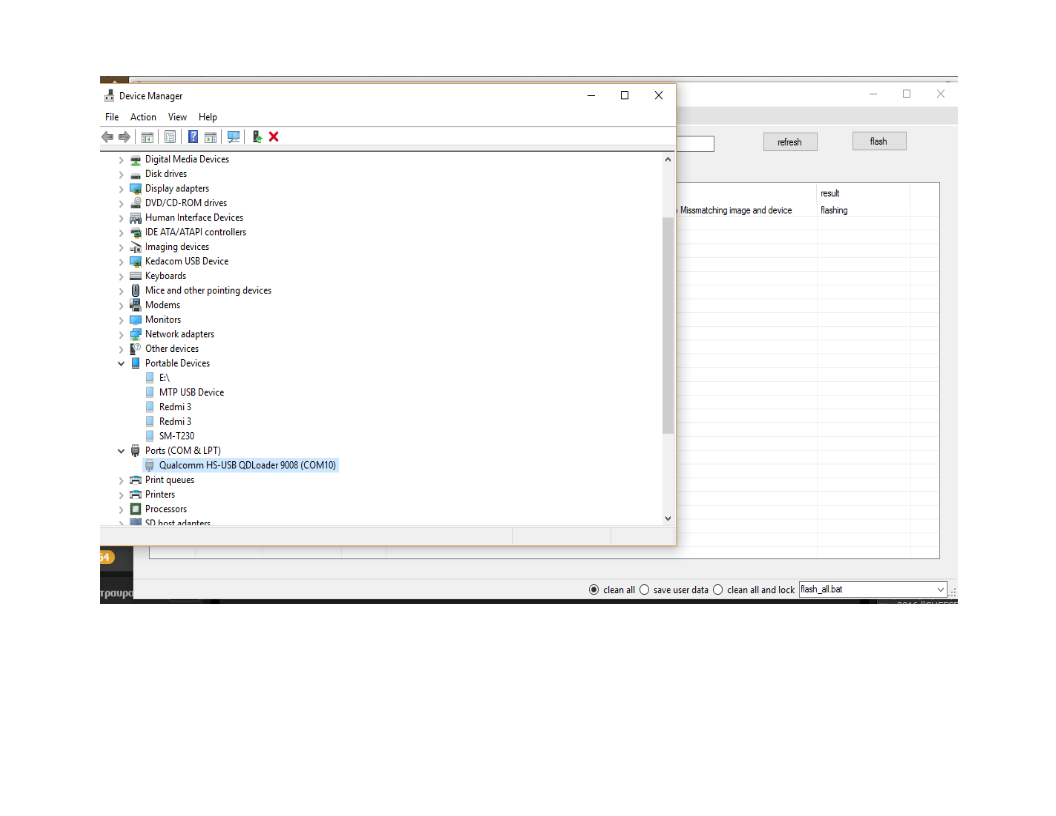Click the path input field in flash tool
This screenshot has width=1056, height=816.
(695, 143)
